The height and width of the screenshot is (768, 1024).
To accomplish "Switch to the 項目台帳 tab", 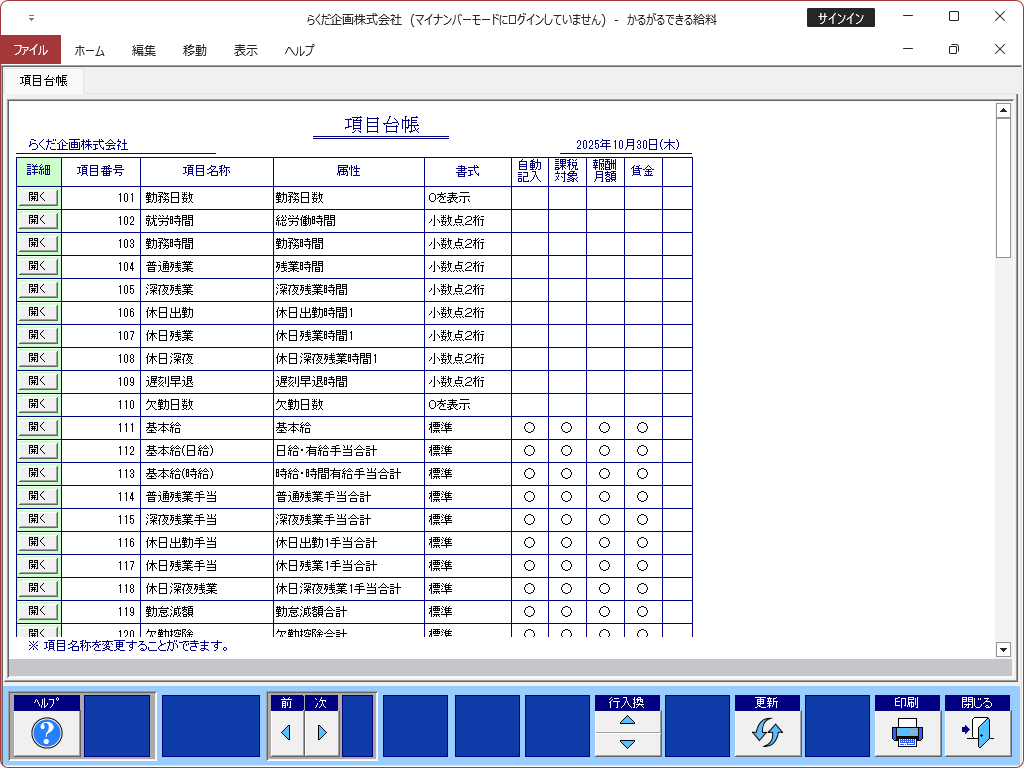I will point(43,81).
